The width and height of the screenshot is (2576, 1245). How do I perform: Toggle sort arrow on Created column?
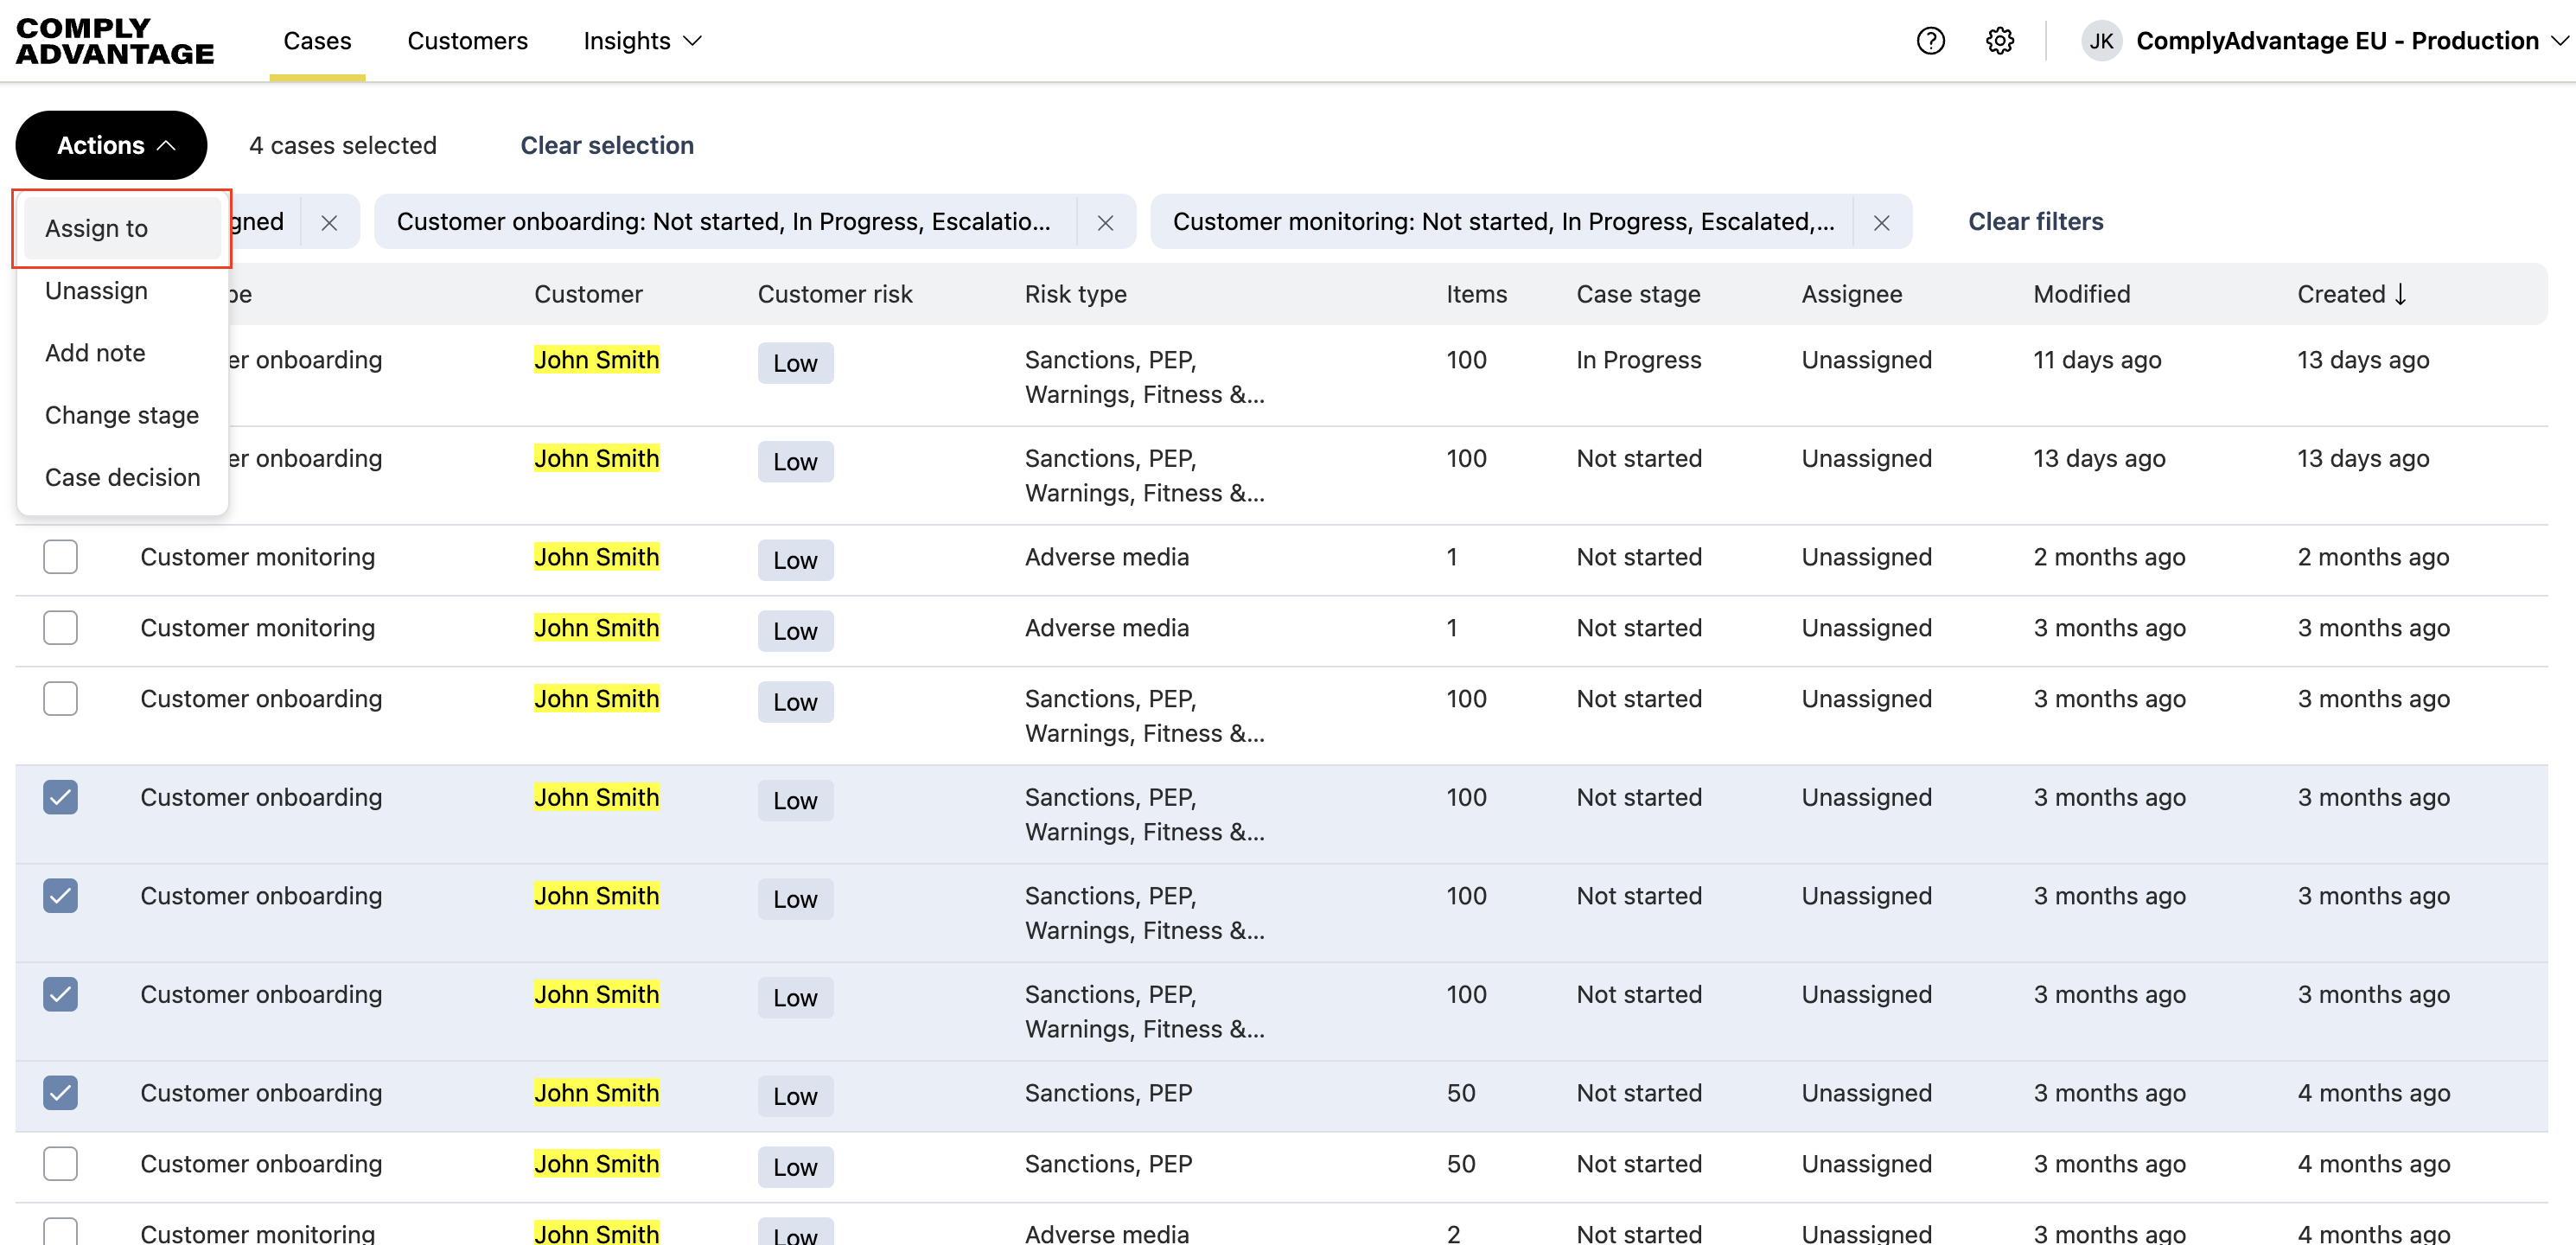click(x=2400, y=294)
